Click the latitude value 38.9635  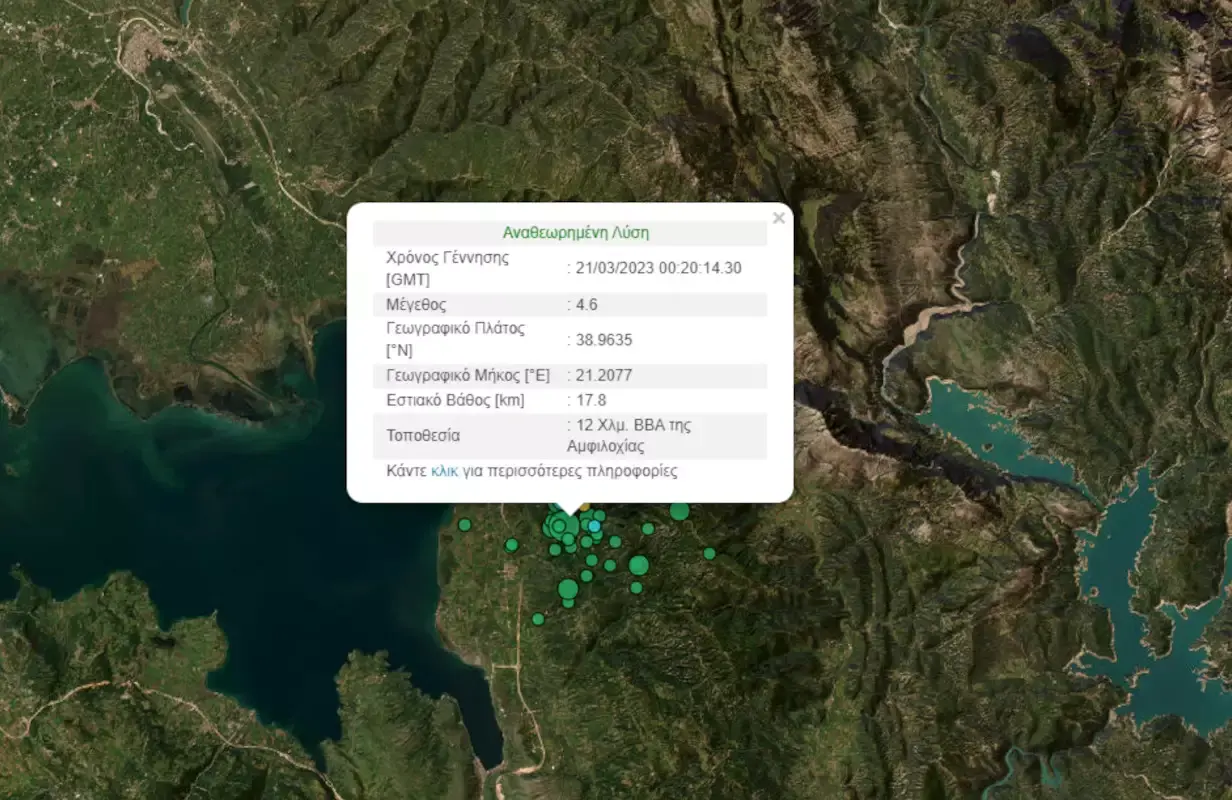tap(602, 340)
